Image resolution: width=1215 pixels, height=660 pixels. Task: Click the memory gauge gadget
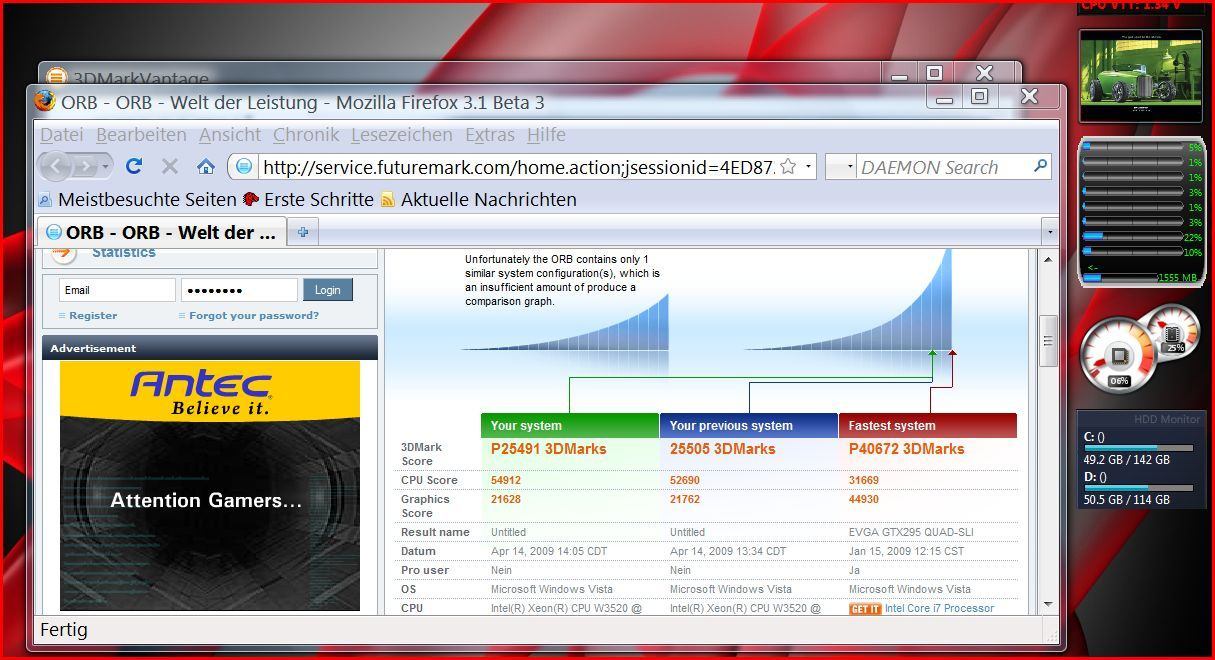(x=1173, y=333)
